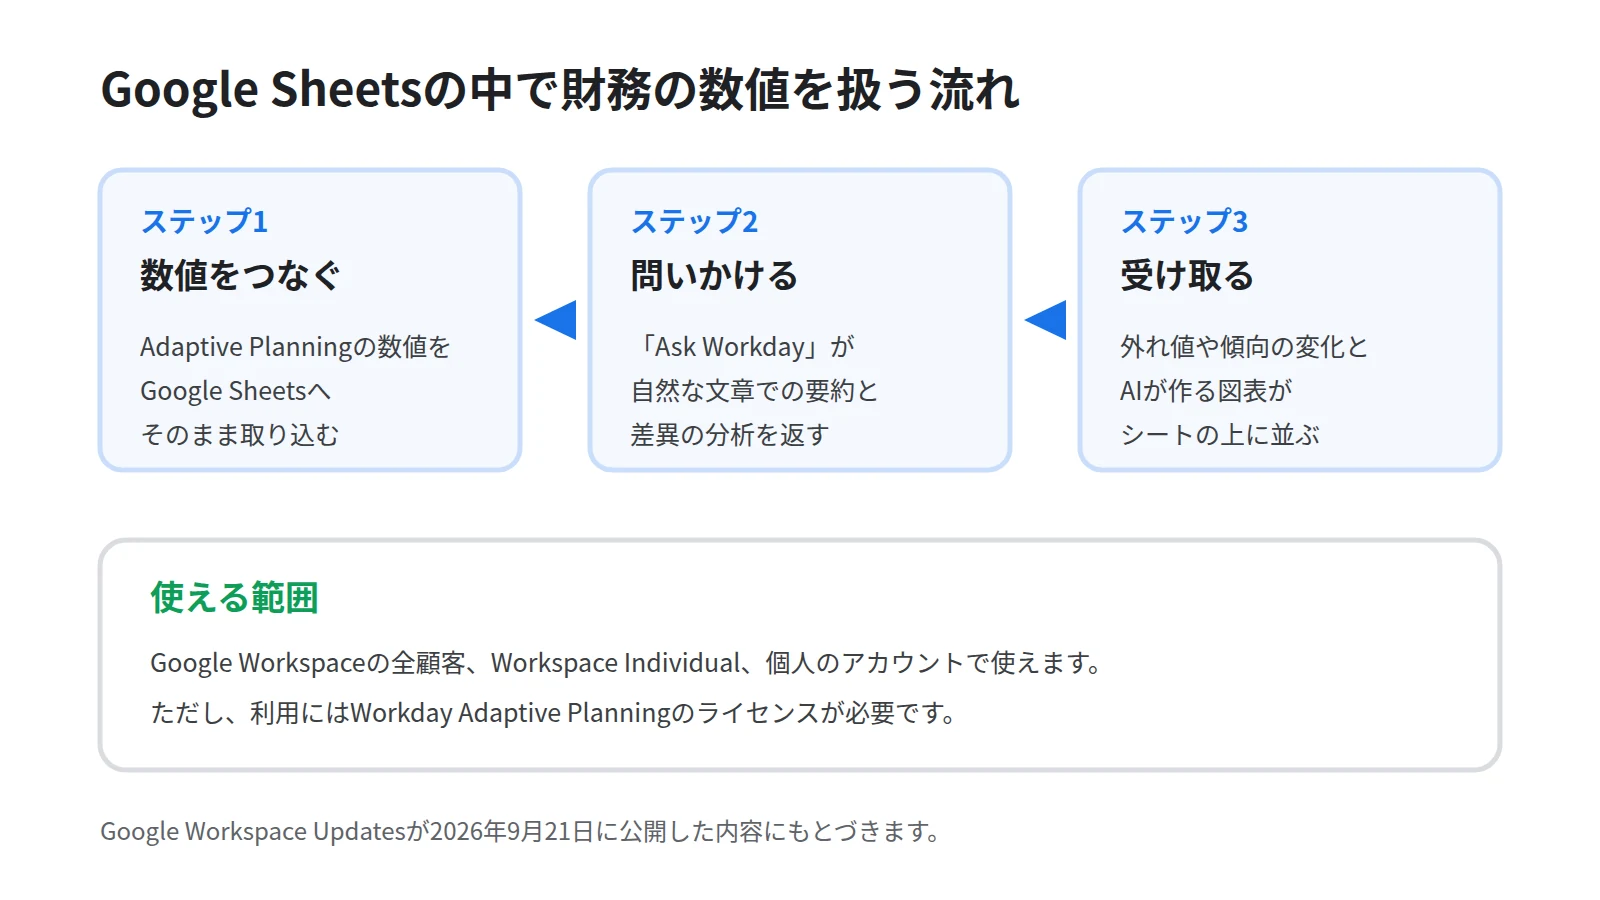
Task: Click the green heading '使える範囲'
Action: click(x=234, y=598)
